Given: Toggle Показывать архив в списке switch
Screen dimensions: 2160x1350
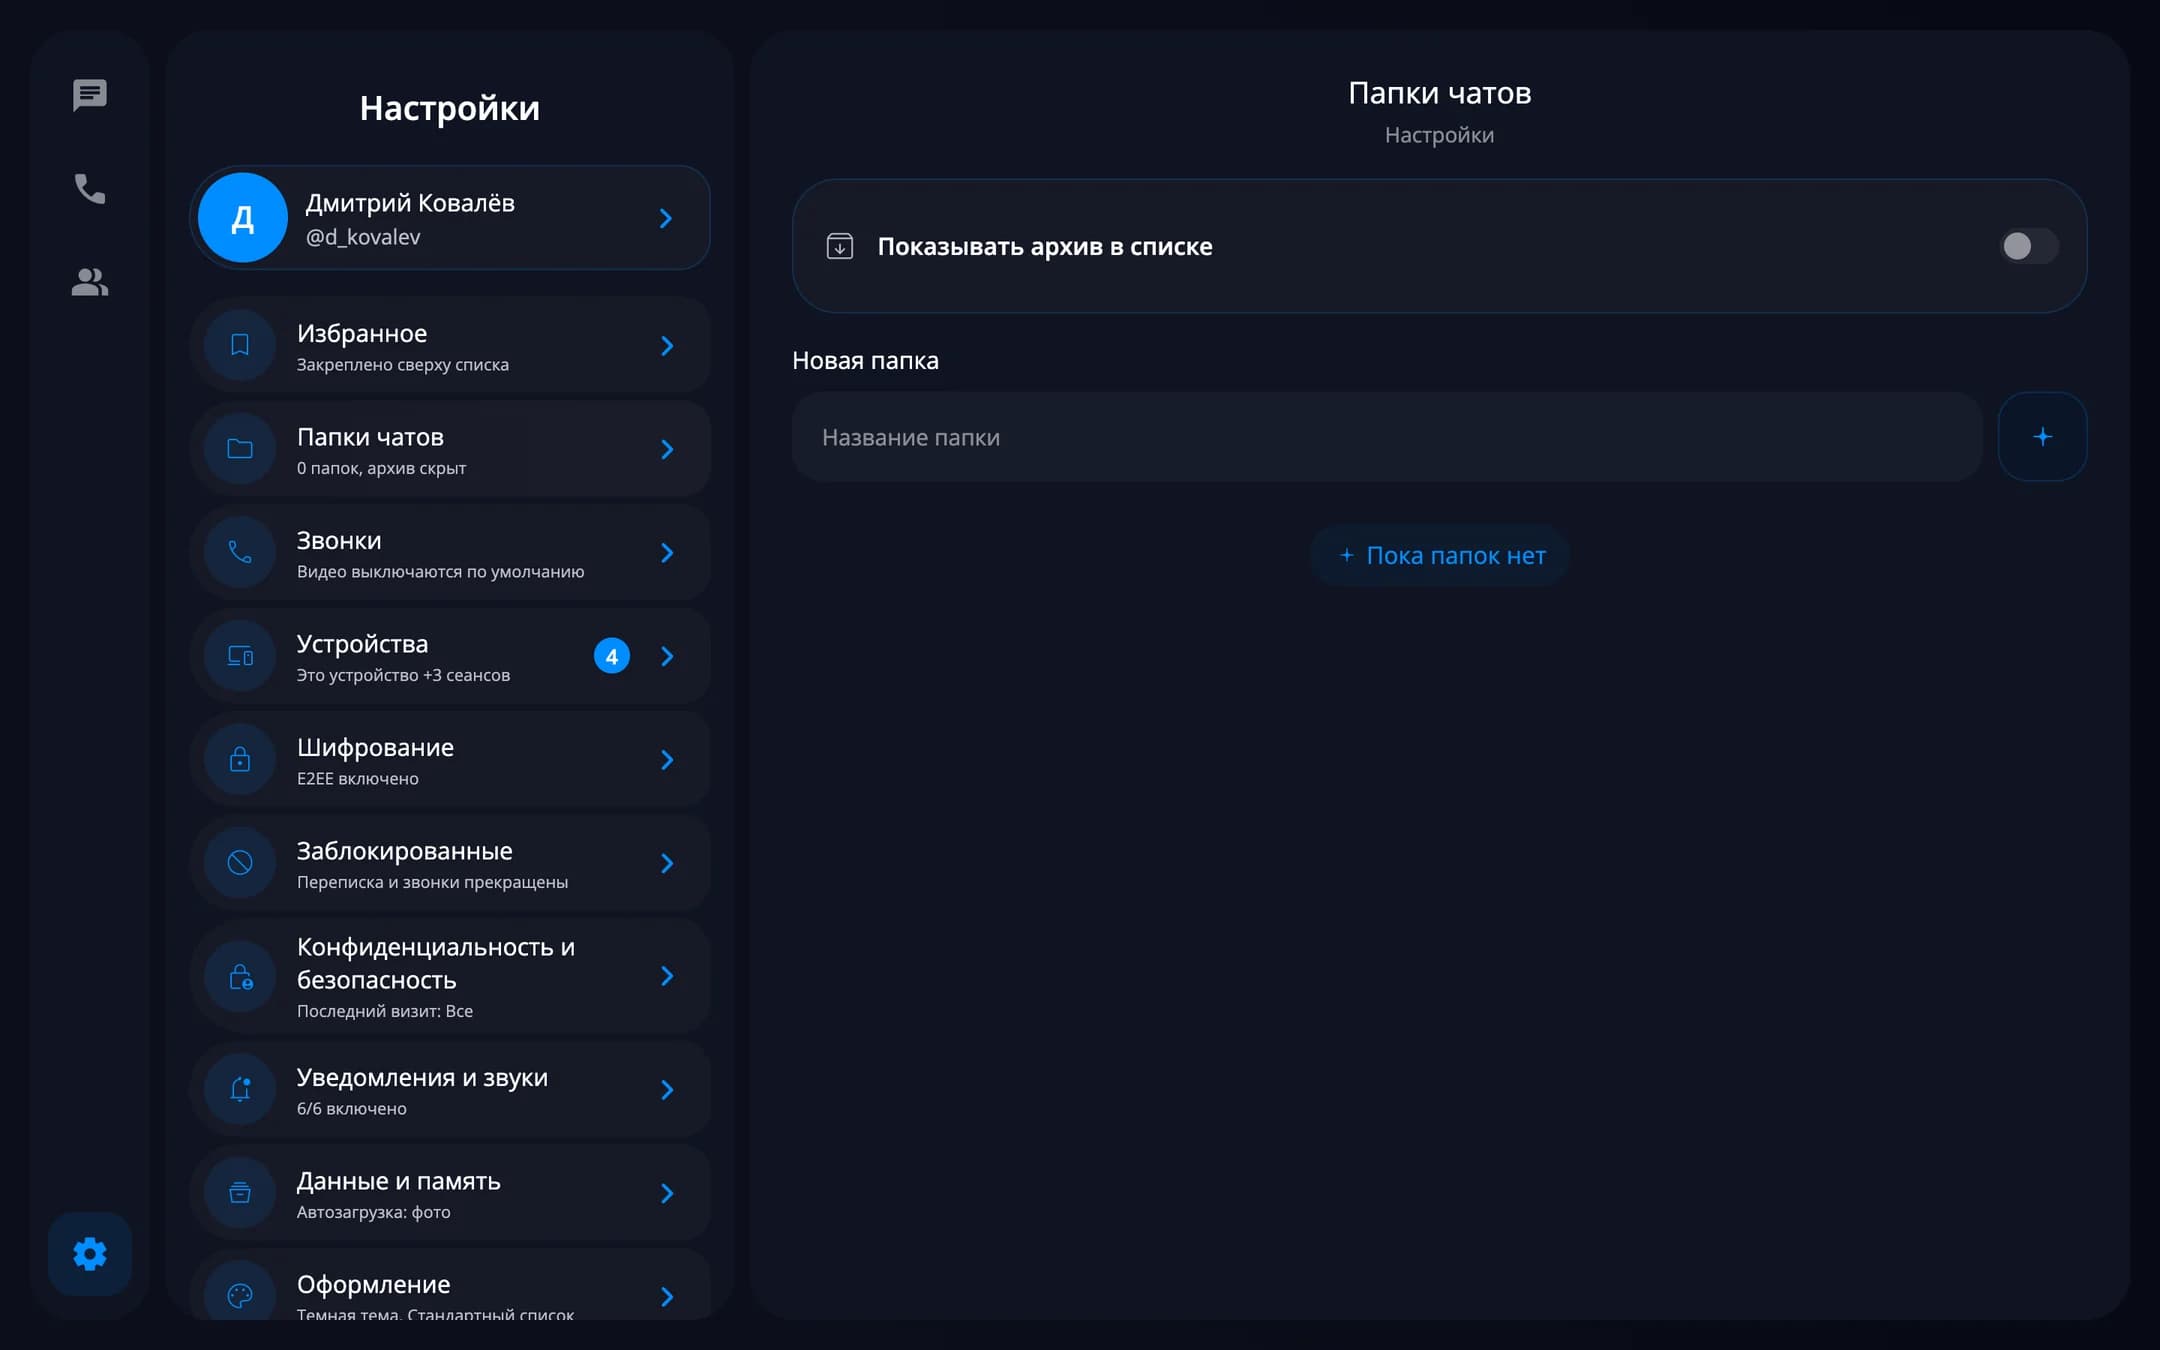Looking at the screenshot, I should point(2028,246).
